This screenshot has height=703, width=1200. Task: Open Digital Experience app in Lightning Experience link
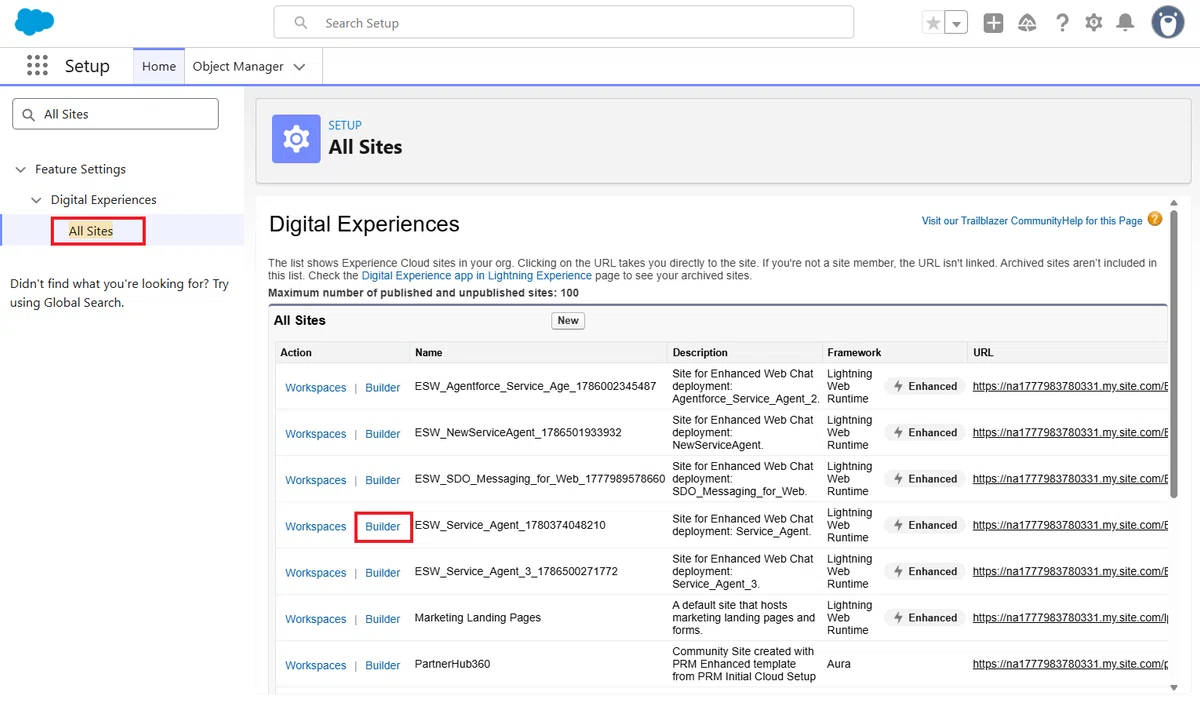[477, 275]
